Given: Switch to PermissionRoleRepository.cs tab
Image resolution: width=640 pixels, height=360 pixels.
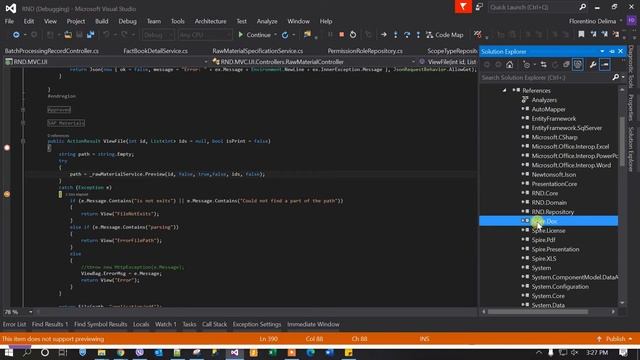Looking at the screenshot, I should click(x=365, y=51).
